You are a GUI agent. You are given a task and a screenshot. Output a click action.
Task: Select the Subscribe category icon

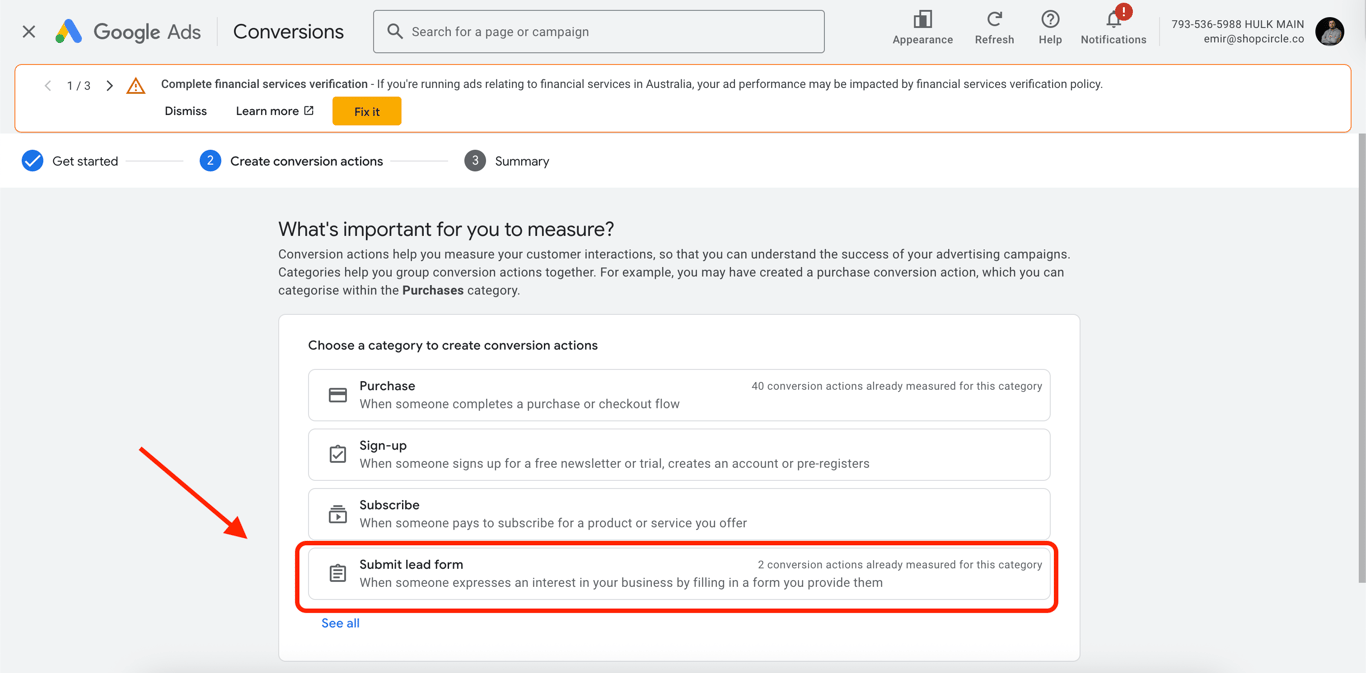(x=338, y=514)
